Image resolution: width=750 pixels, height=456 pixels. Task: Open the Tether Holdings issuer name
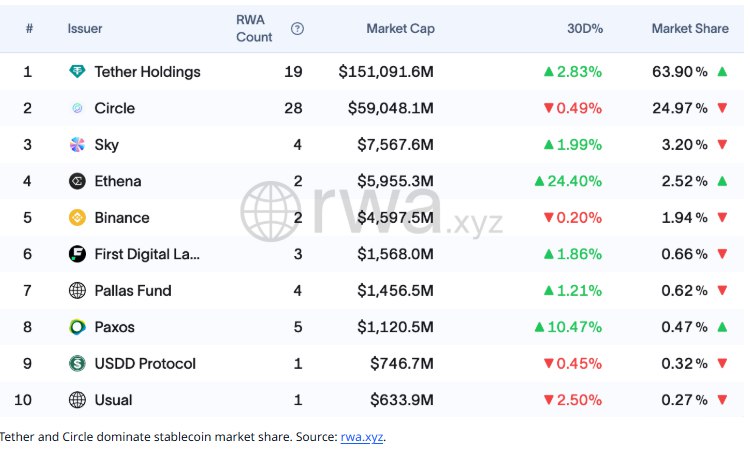coord(147,72)
